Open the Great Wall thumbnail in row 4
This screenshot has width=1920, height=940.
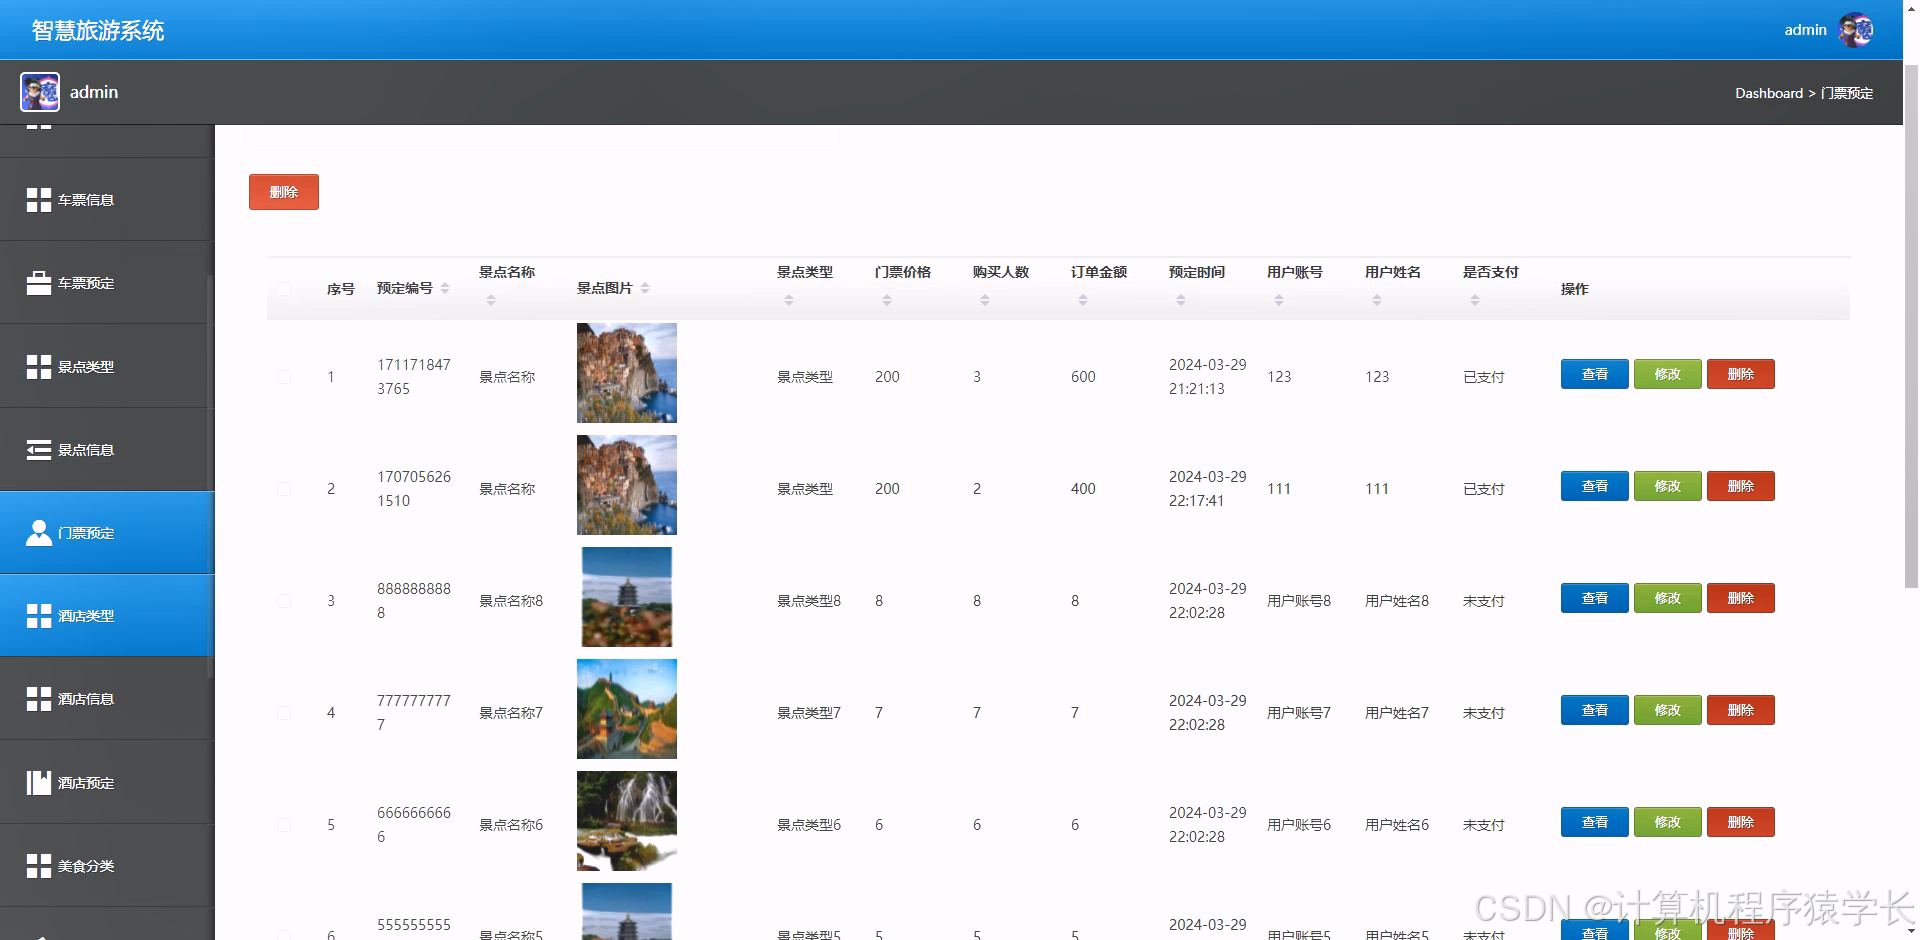(627, 709)
